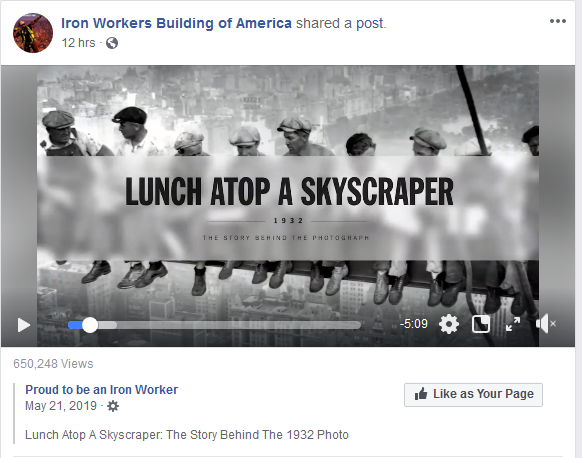This screenshot has height=458, width=582.
Task: Click the thumbs-up icon on Like button
Action: point(421,393)
